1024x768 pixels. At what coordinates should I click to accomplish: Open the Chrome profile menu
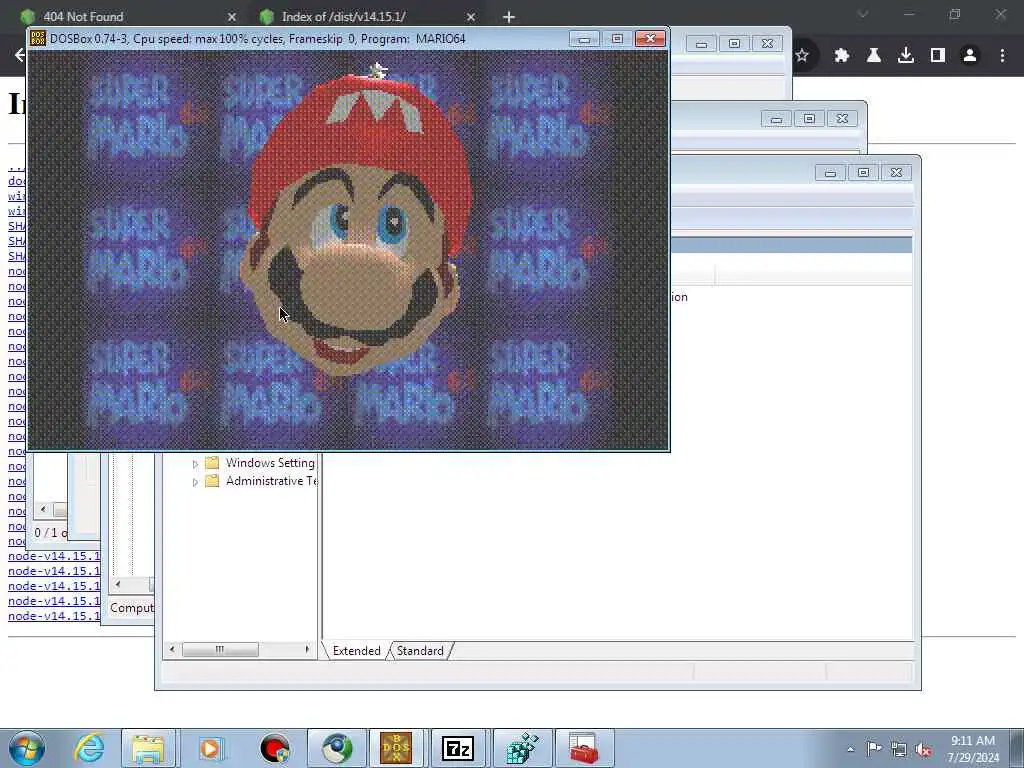point(970,56)
